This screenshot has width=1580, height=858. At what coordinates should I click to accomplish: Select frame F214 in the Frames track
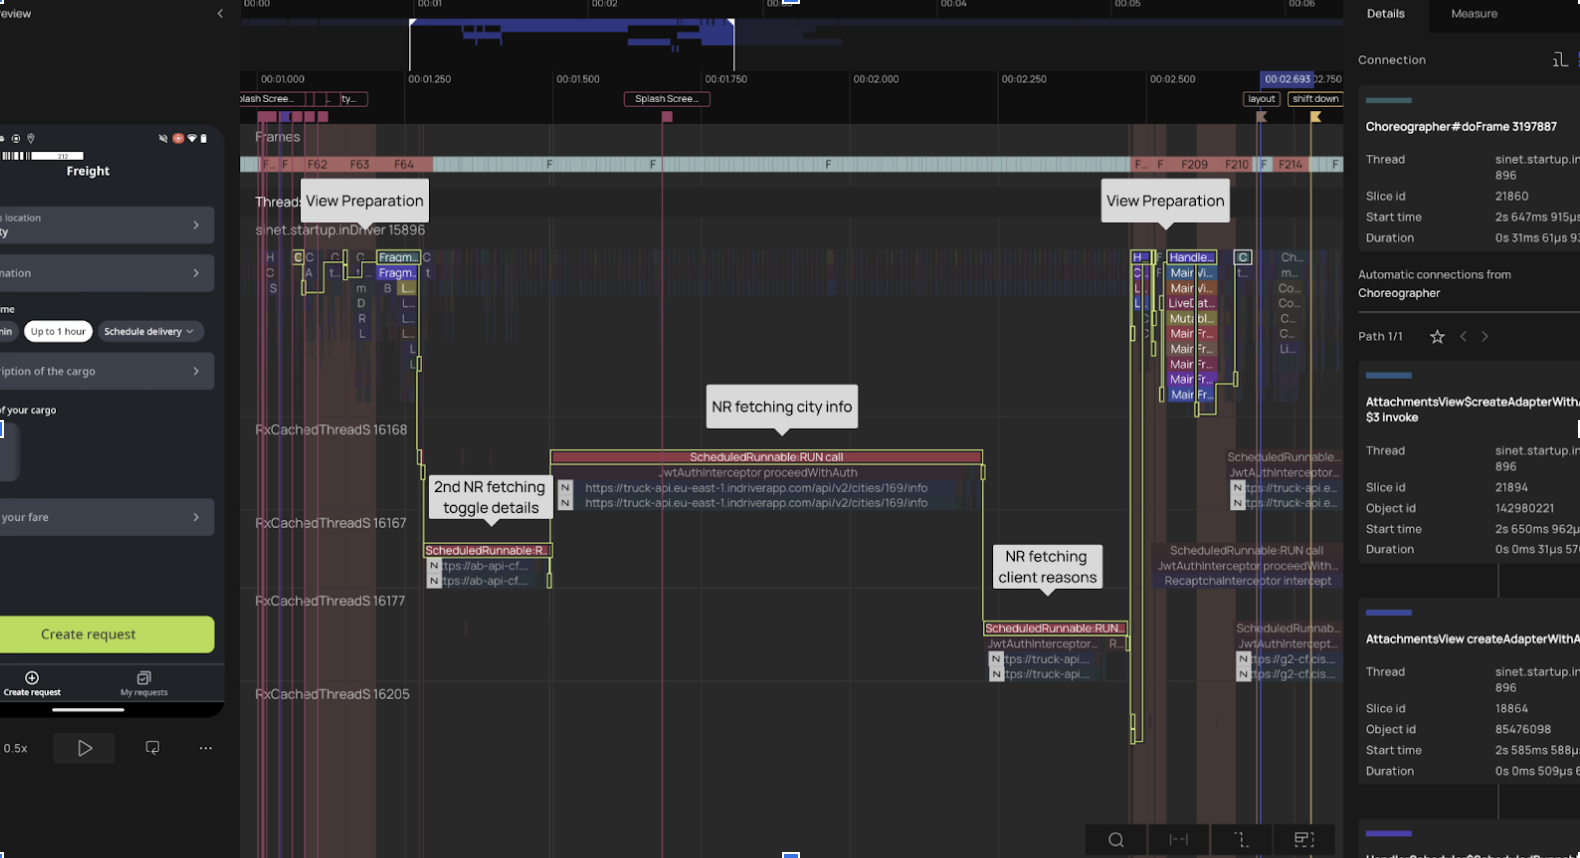1290,164
